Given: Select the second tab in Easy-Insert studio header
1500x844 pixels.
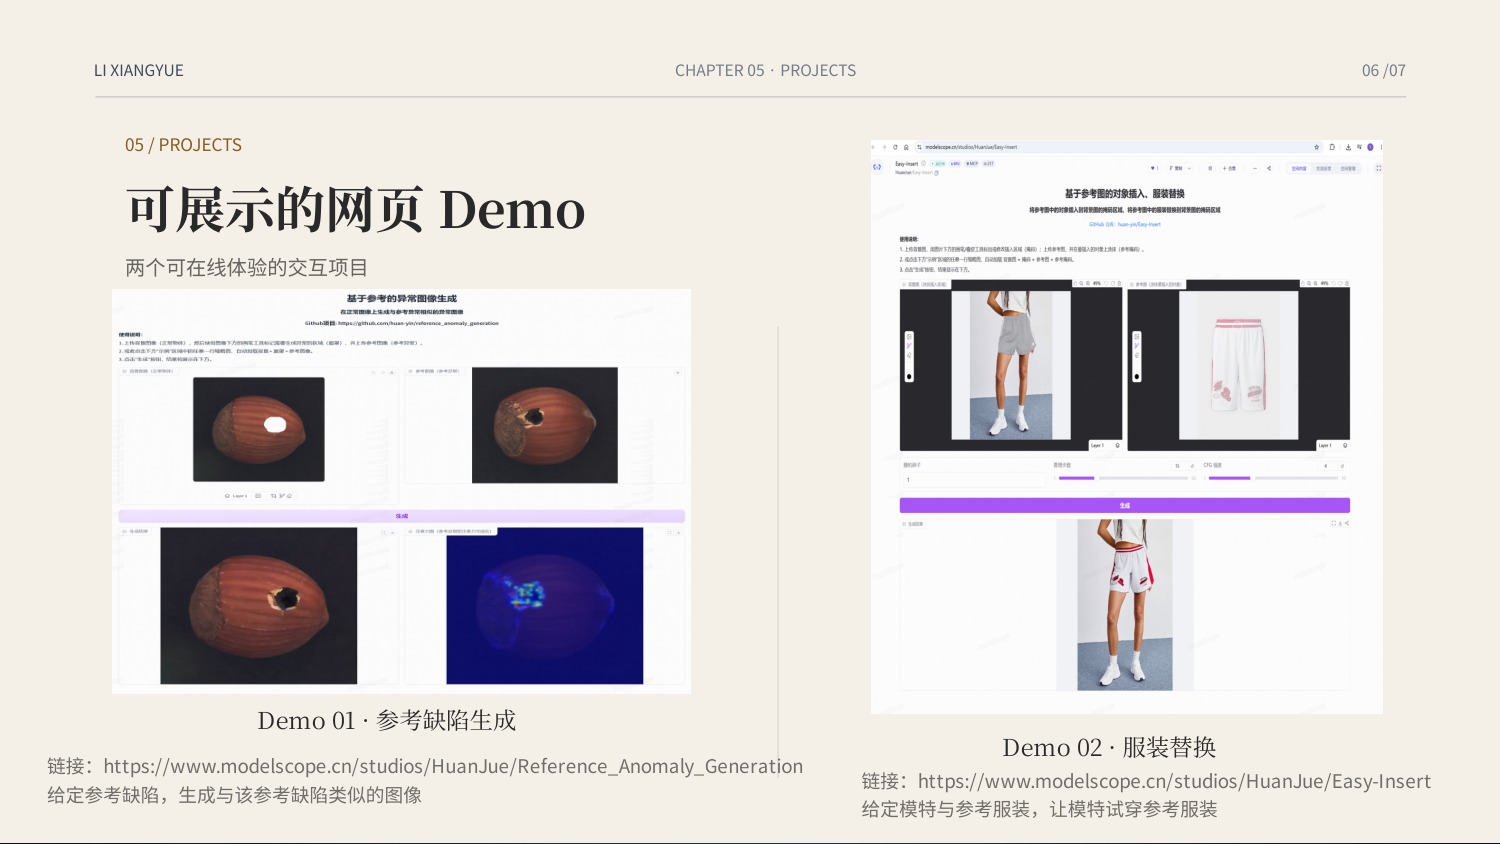Looking at the screenshot, I should [1323, 168].
